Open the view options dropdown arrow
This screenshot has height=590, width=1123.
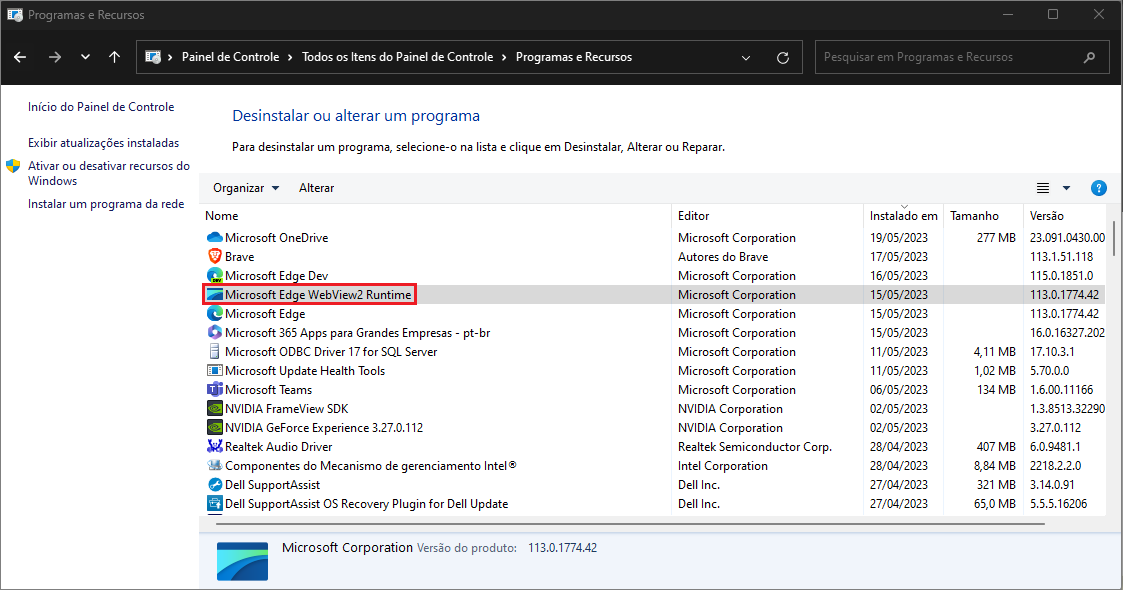tap(1066, 188)
